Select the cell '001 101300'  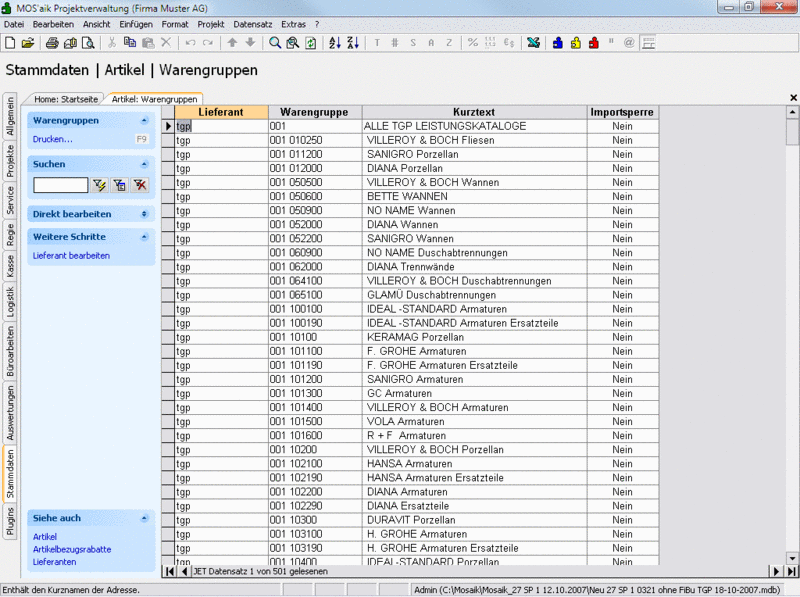tap(315, 393)
